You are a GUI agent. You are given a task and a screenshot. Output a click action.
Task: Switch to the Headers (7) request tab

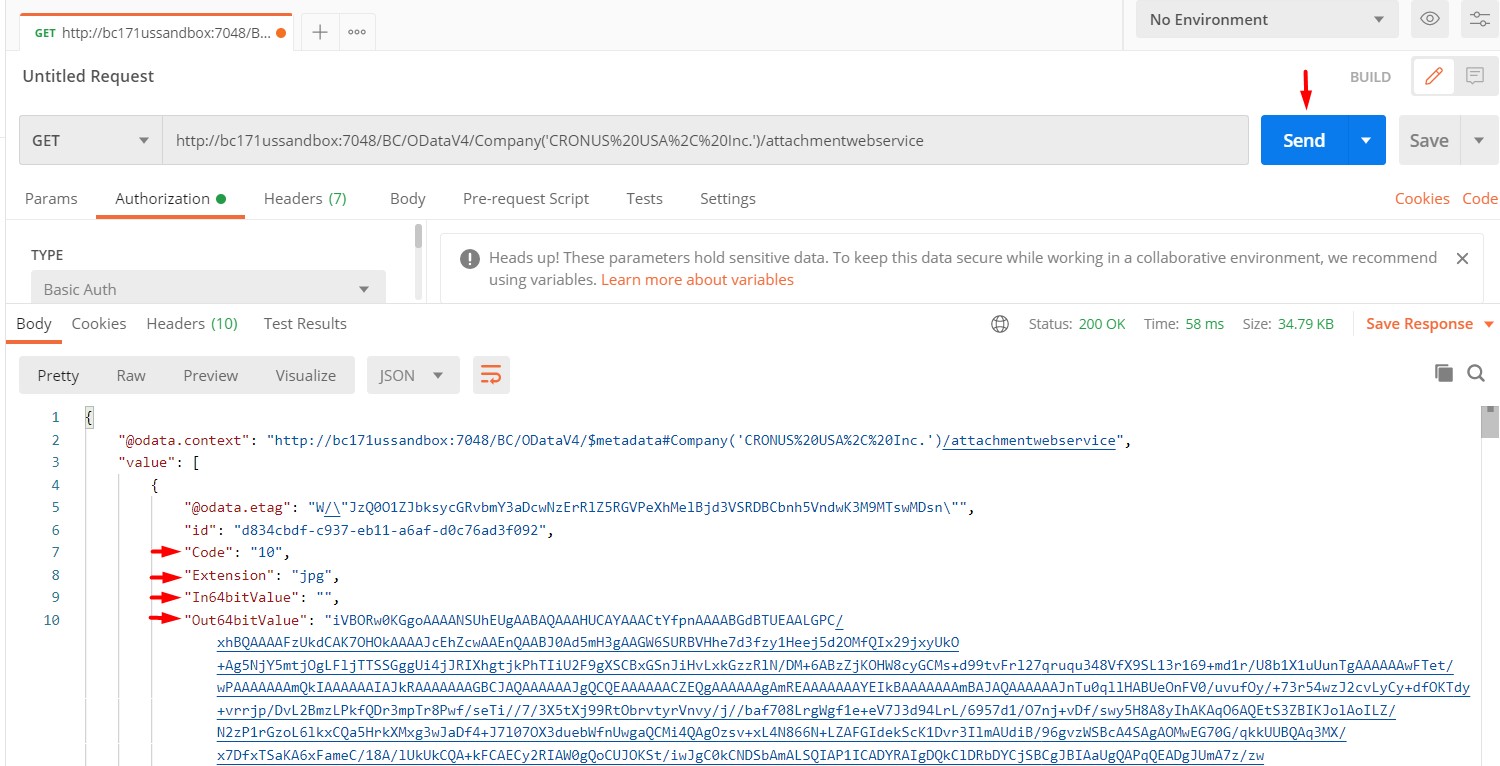click(305, 198)
